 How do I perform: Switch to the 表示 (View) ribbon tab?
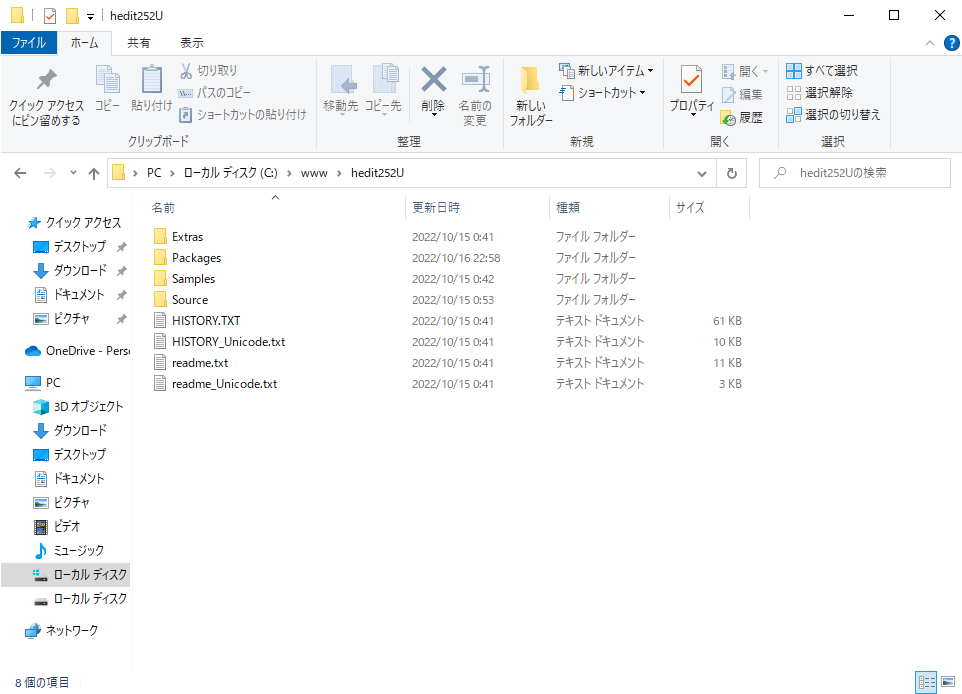click(192, 43)
